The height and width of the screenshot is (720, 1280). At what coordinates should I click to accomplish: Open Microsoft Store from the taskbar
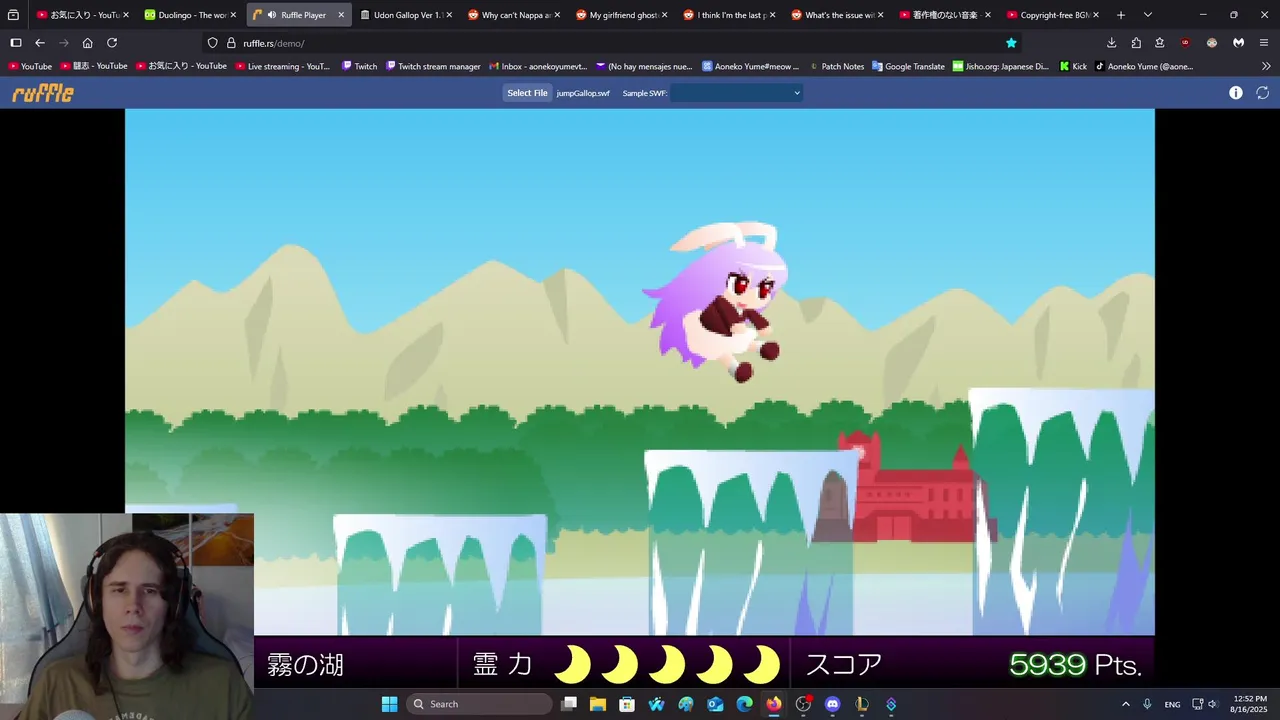tap(627, 704)
